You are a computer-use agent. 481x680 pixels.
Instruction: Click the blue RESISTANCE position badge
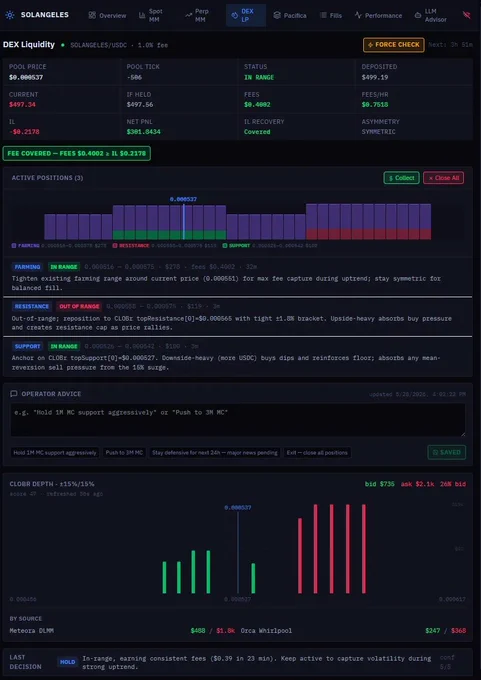[x=32, y=306]
